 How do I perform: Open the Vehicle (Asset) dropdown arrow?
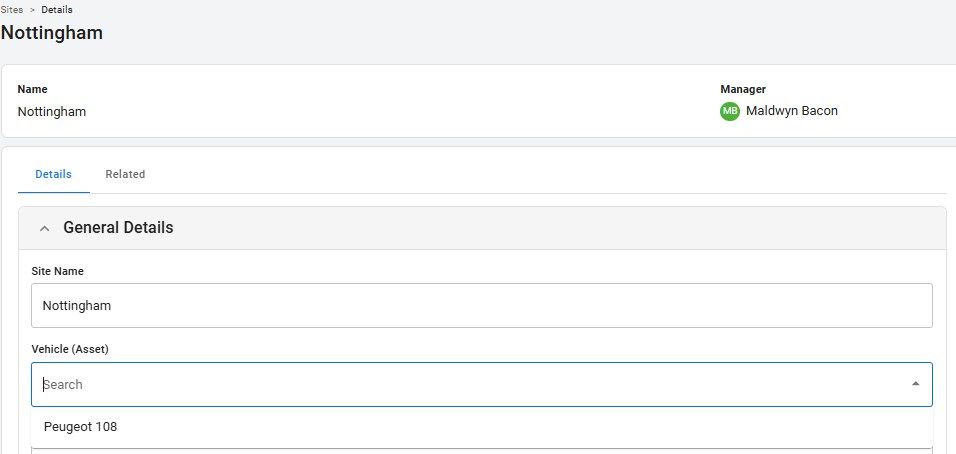click(915, 384)
